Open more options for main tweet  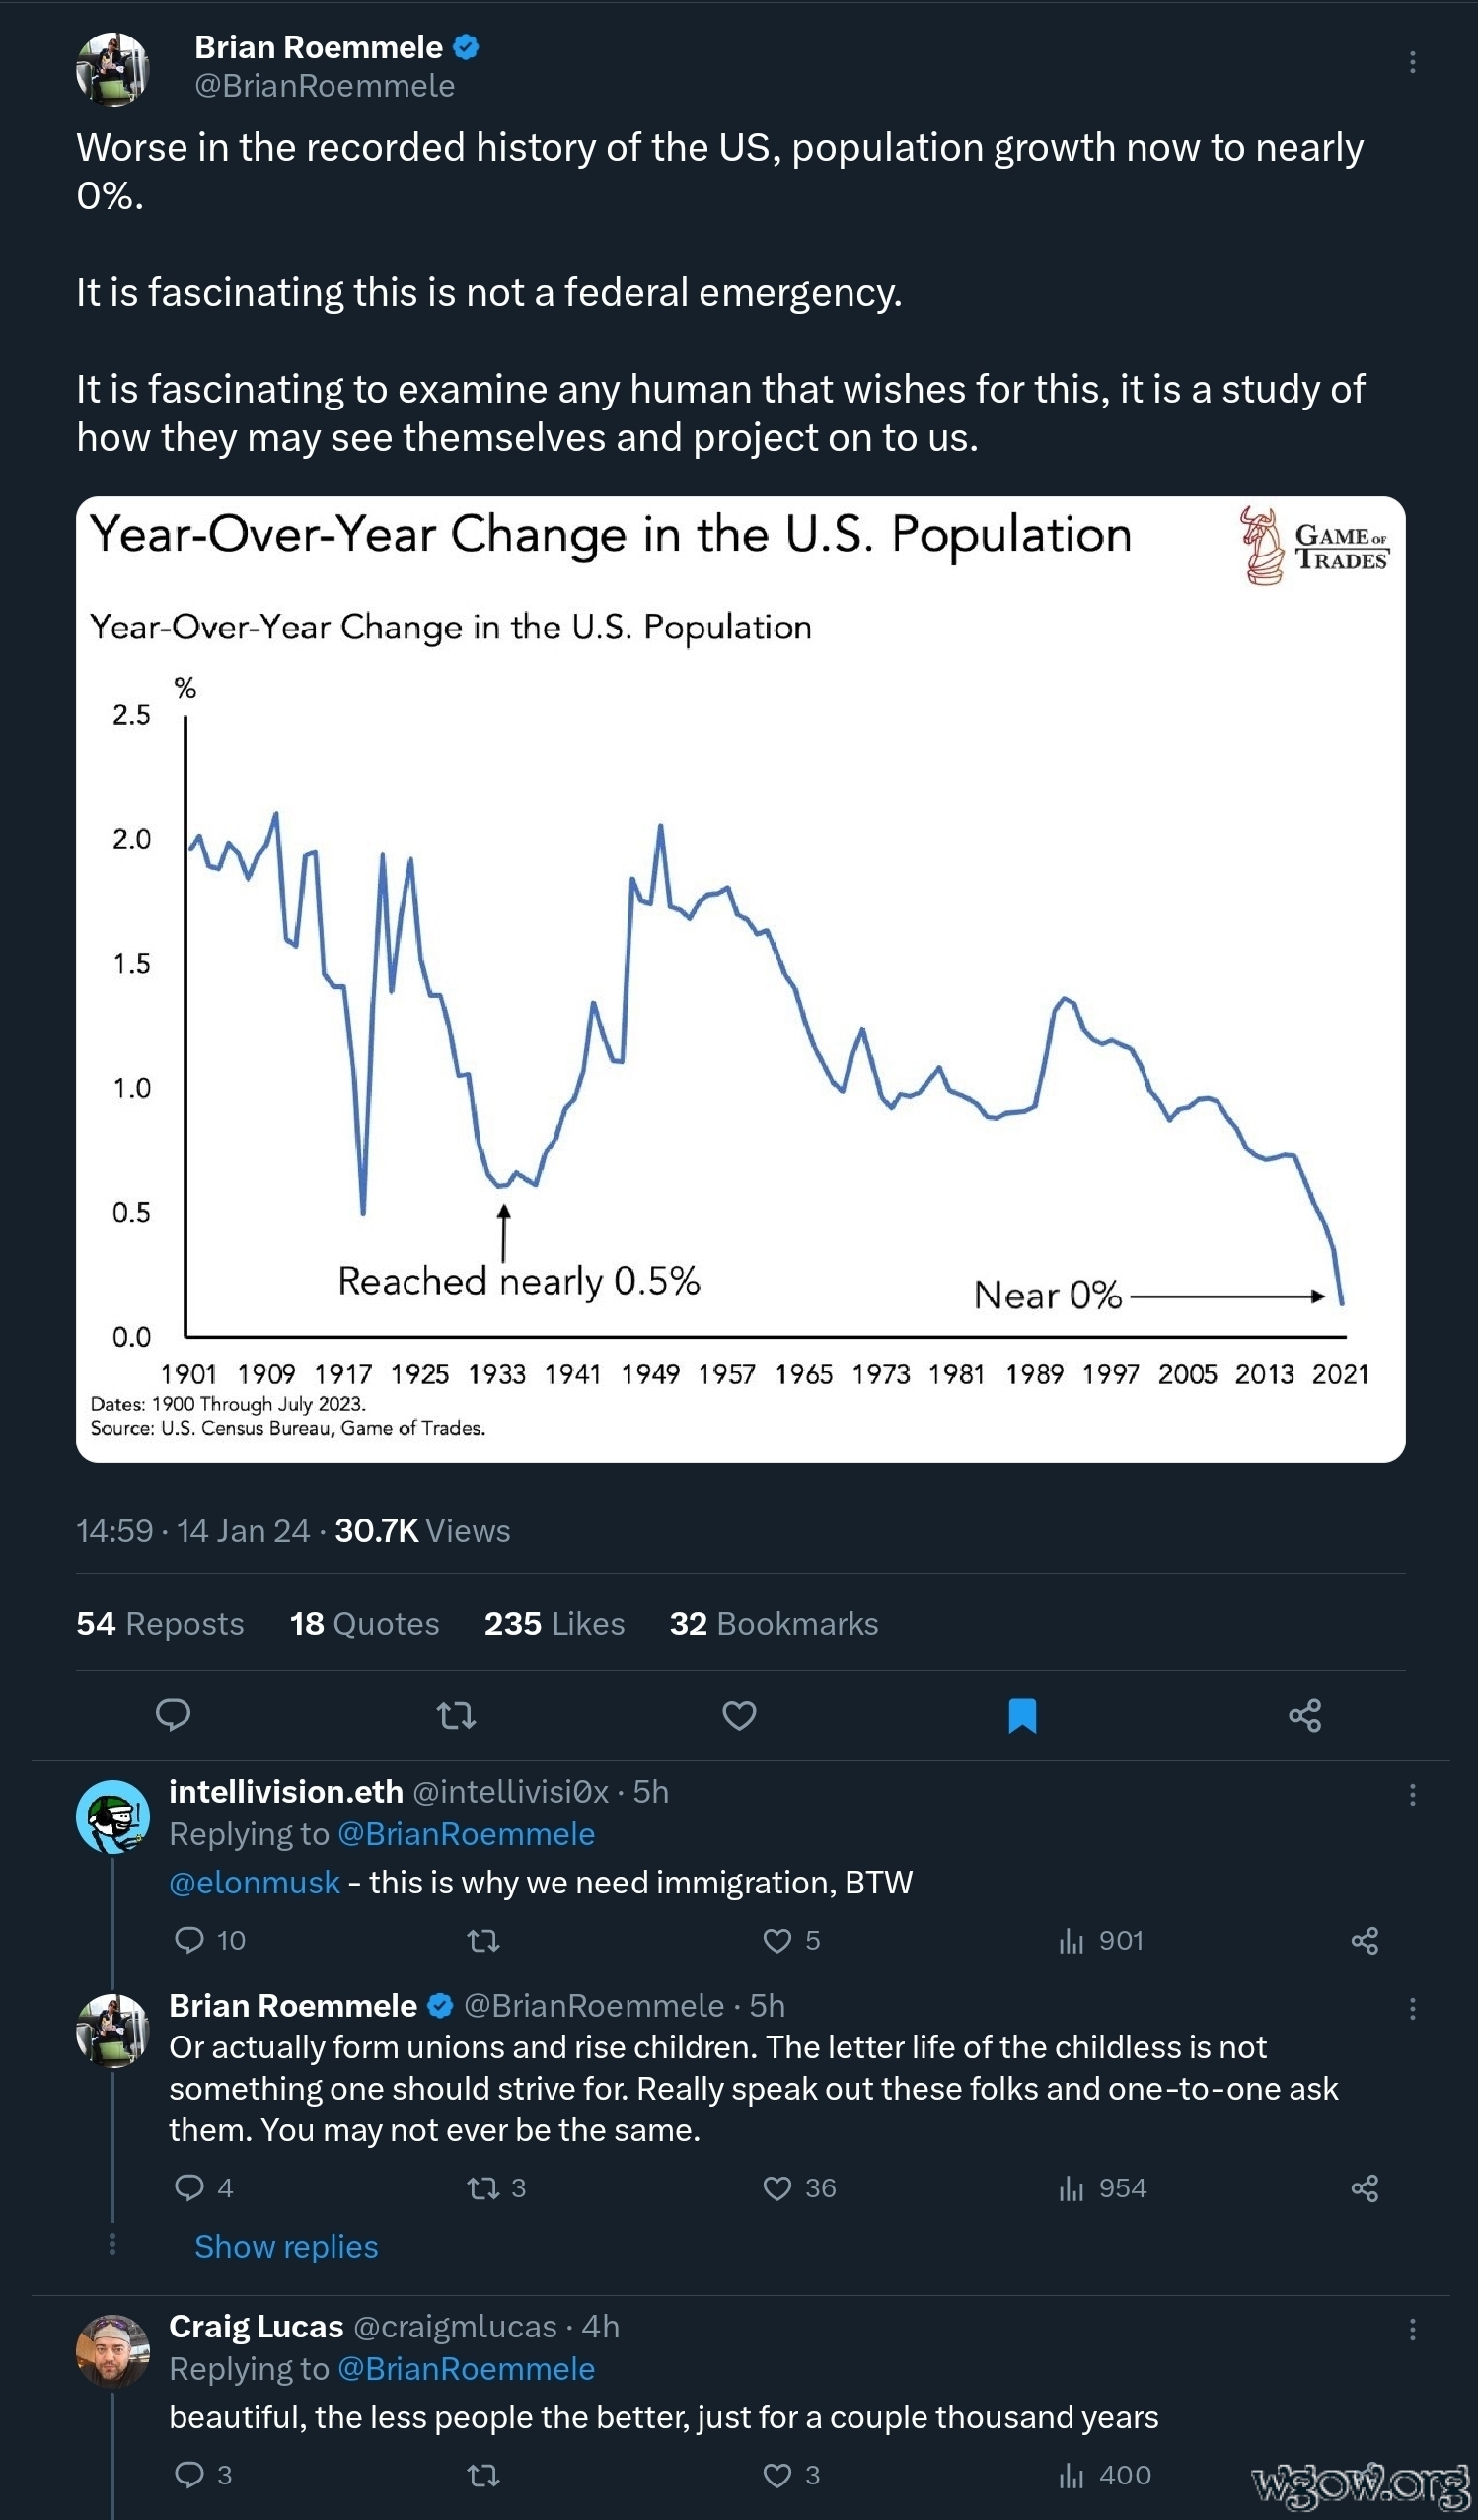[1412, 62]
